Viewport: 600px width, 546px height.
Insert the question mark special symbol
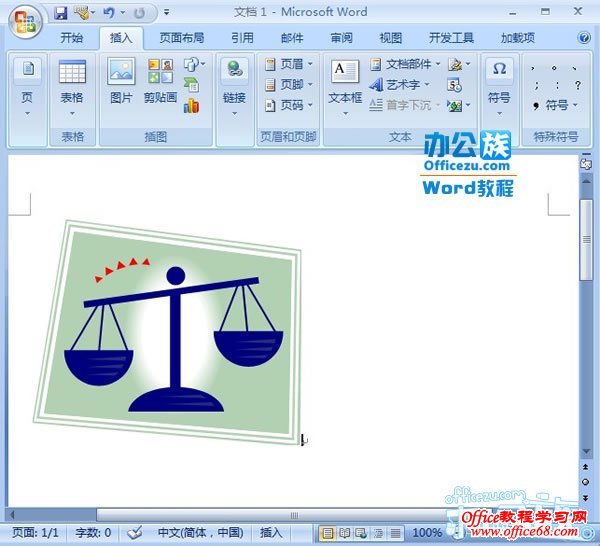pos(578,85)
